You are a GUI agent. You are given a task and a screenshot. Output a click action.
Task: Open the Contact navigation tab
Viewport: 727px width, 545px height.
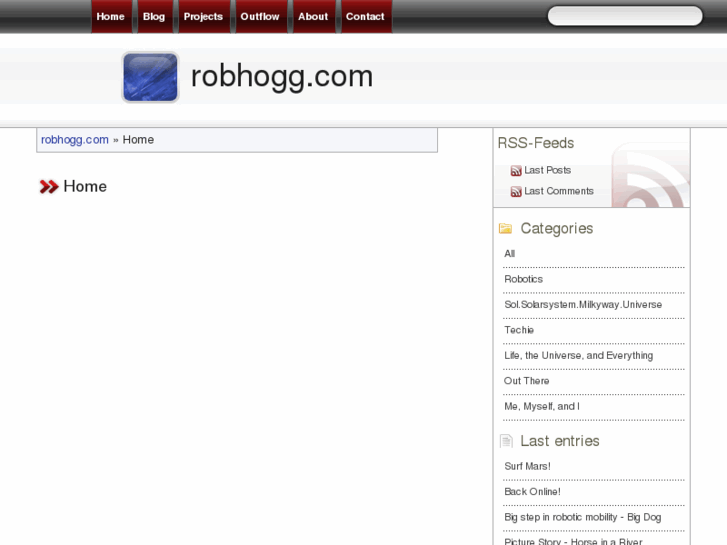(366, 17)
